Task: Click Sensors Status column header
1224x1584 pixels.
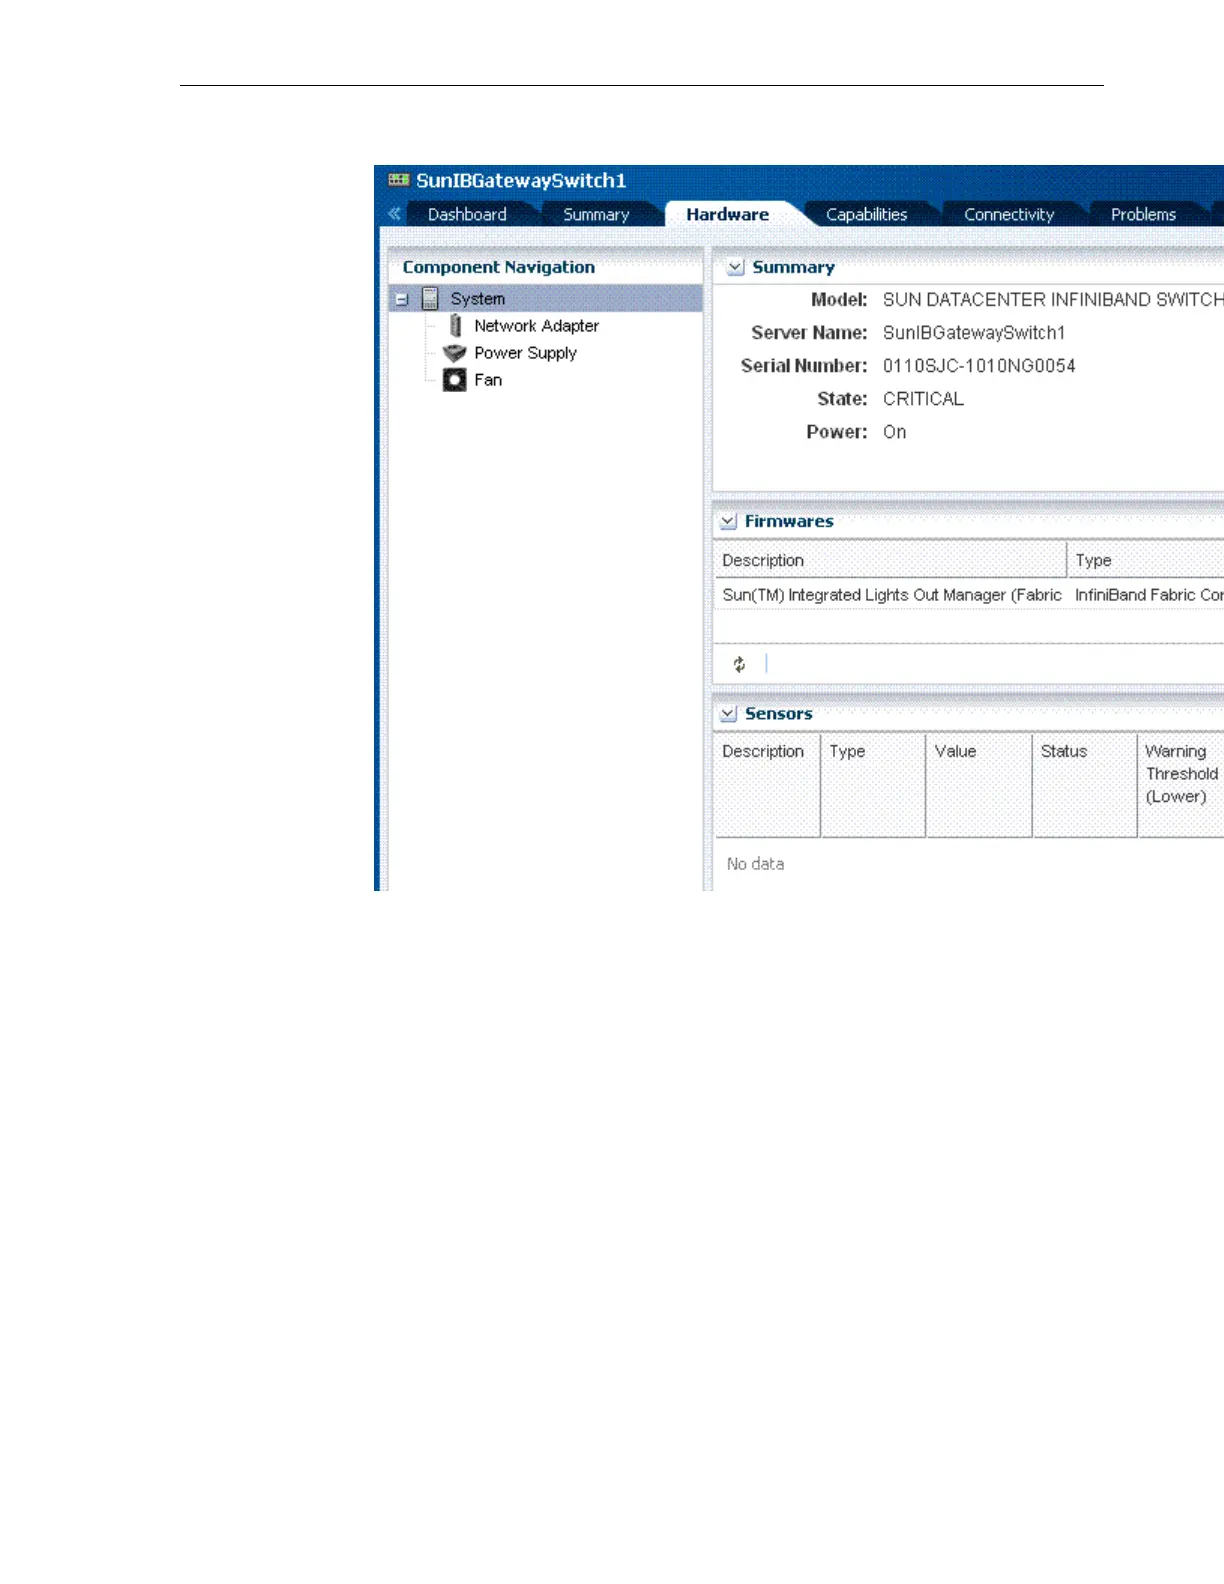Action: pos(1085,785)
